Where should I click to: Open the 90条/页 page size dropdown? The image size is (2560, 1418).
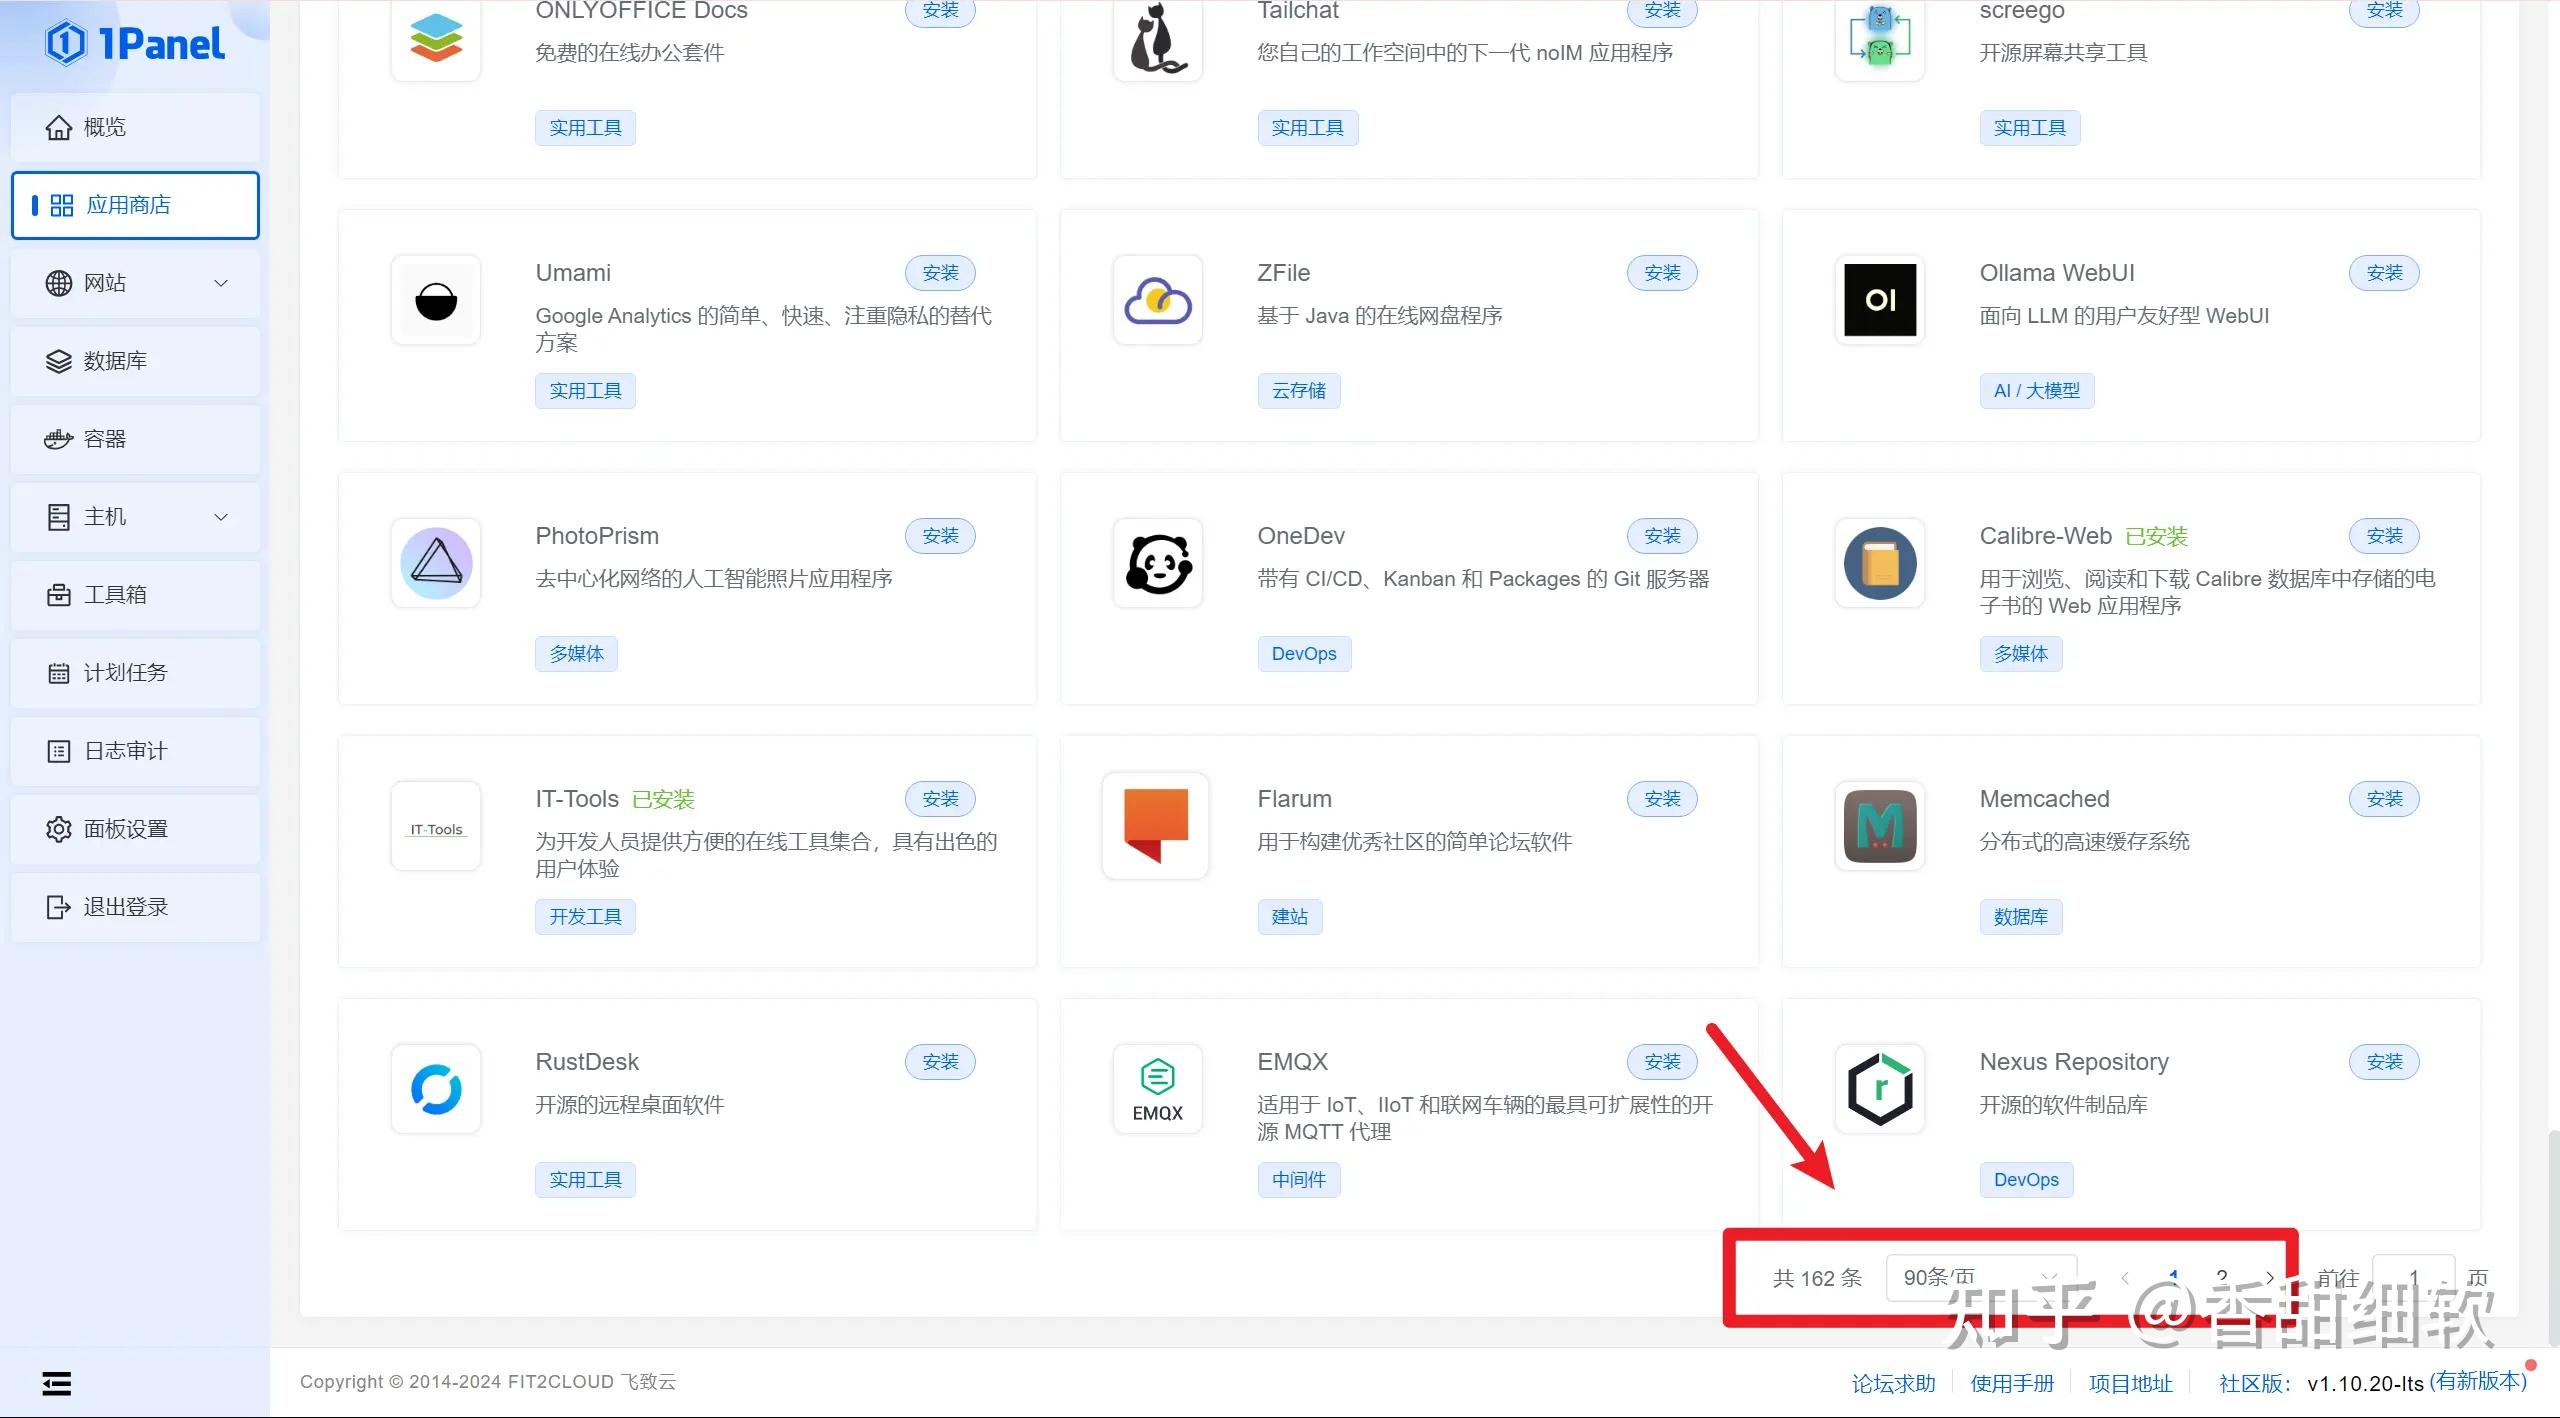[x=1980, y=1277]
